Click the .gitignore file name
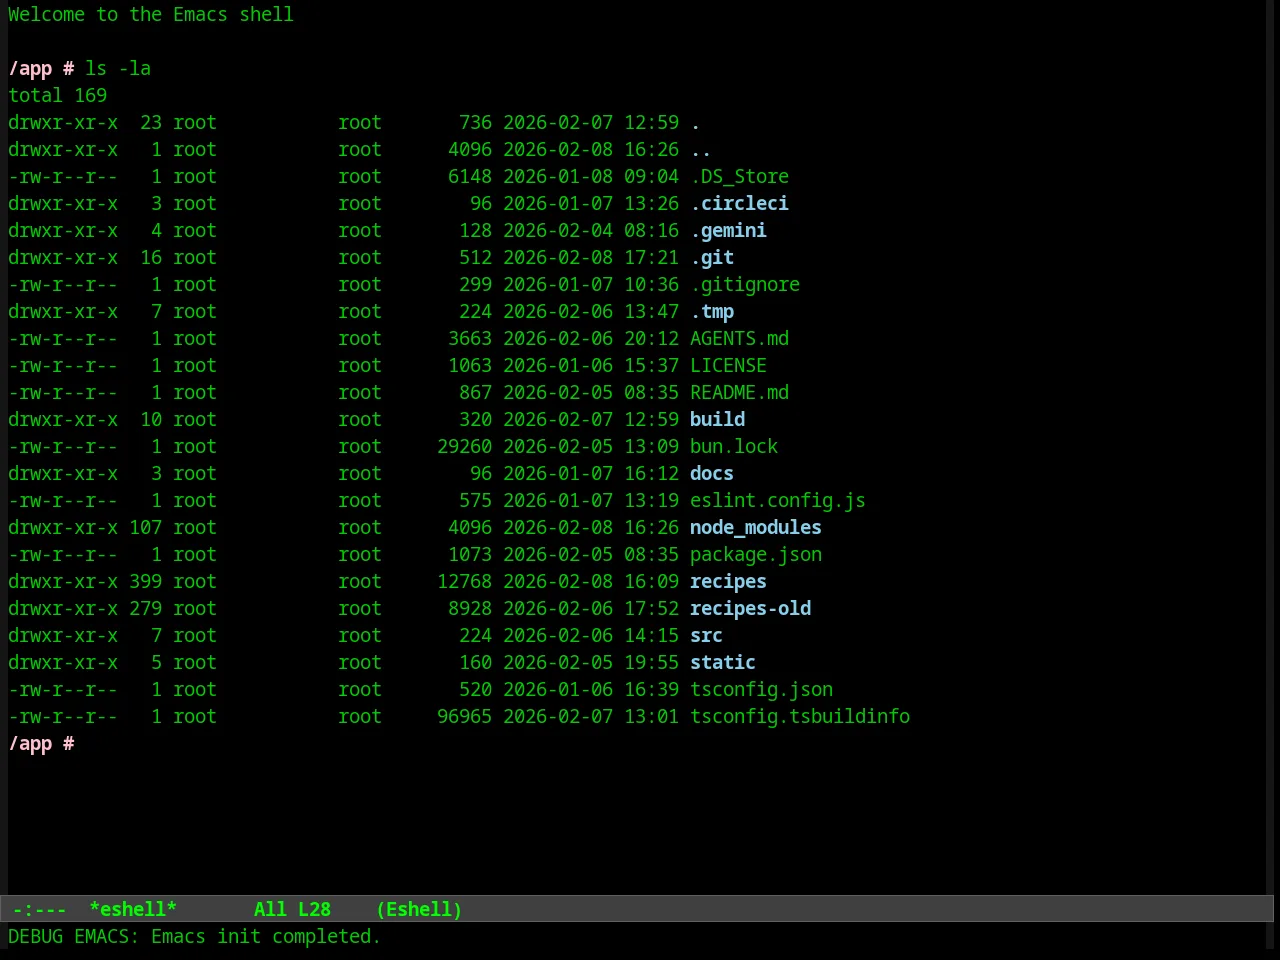Screen dimensions: 1280x960 (745, 284)
